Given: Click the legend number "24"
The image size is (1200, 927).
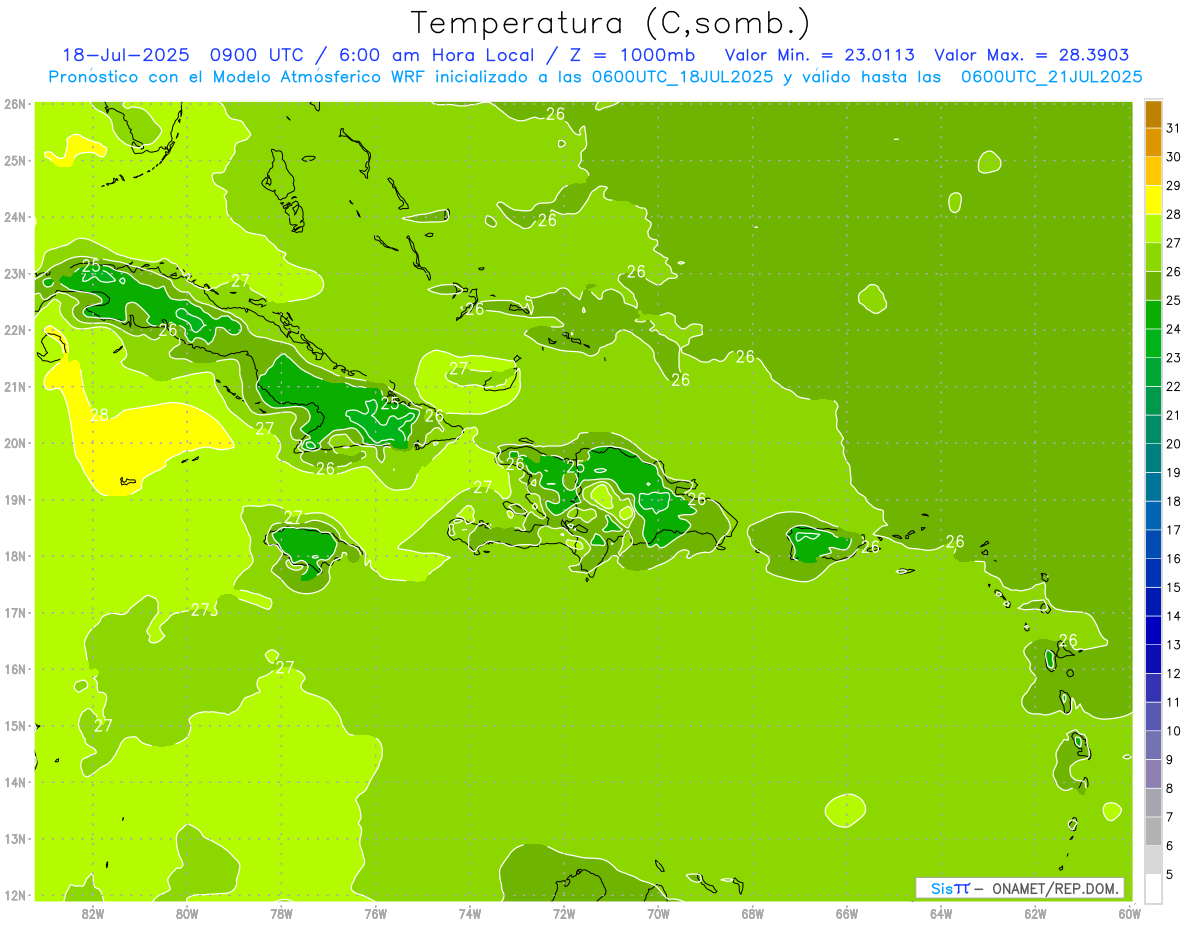Looking at the screenshot, I should coord(1173,329).
